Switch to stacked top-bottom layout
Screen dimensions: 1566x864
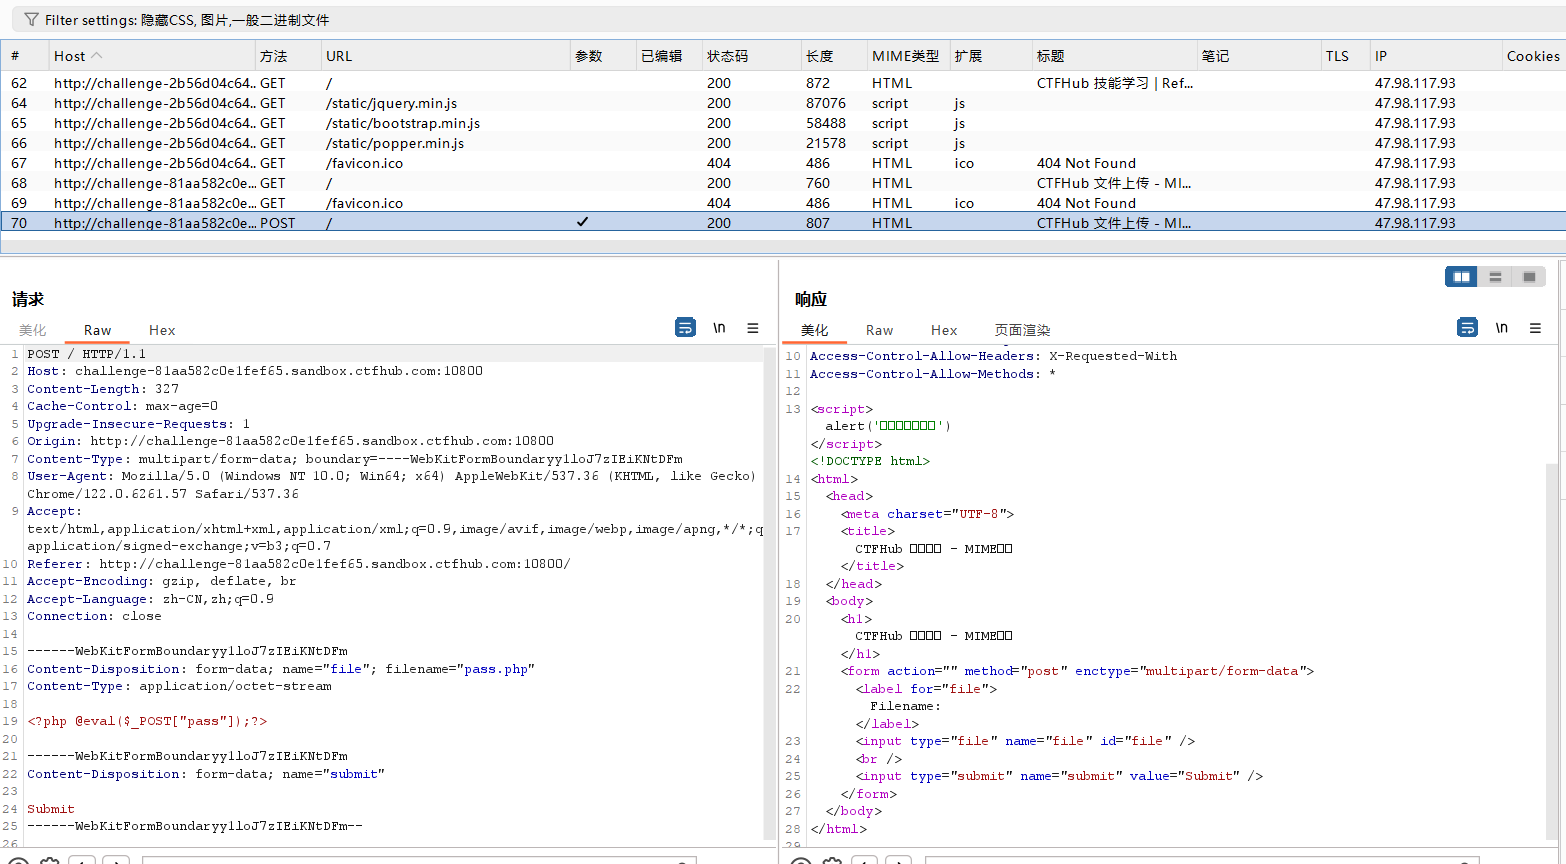click(x=1495, y=277)
